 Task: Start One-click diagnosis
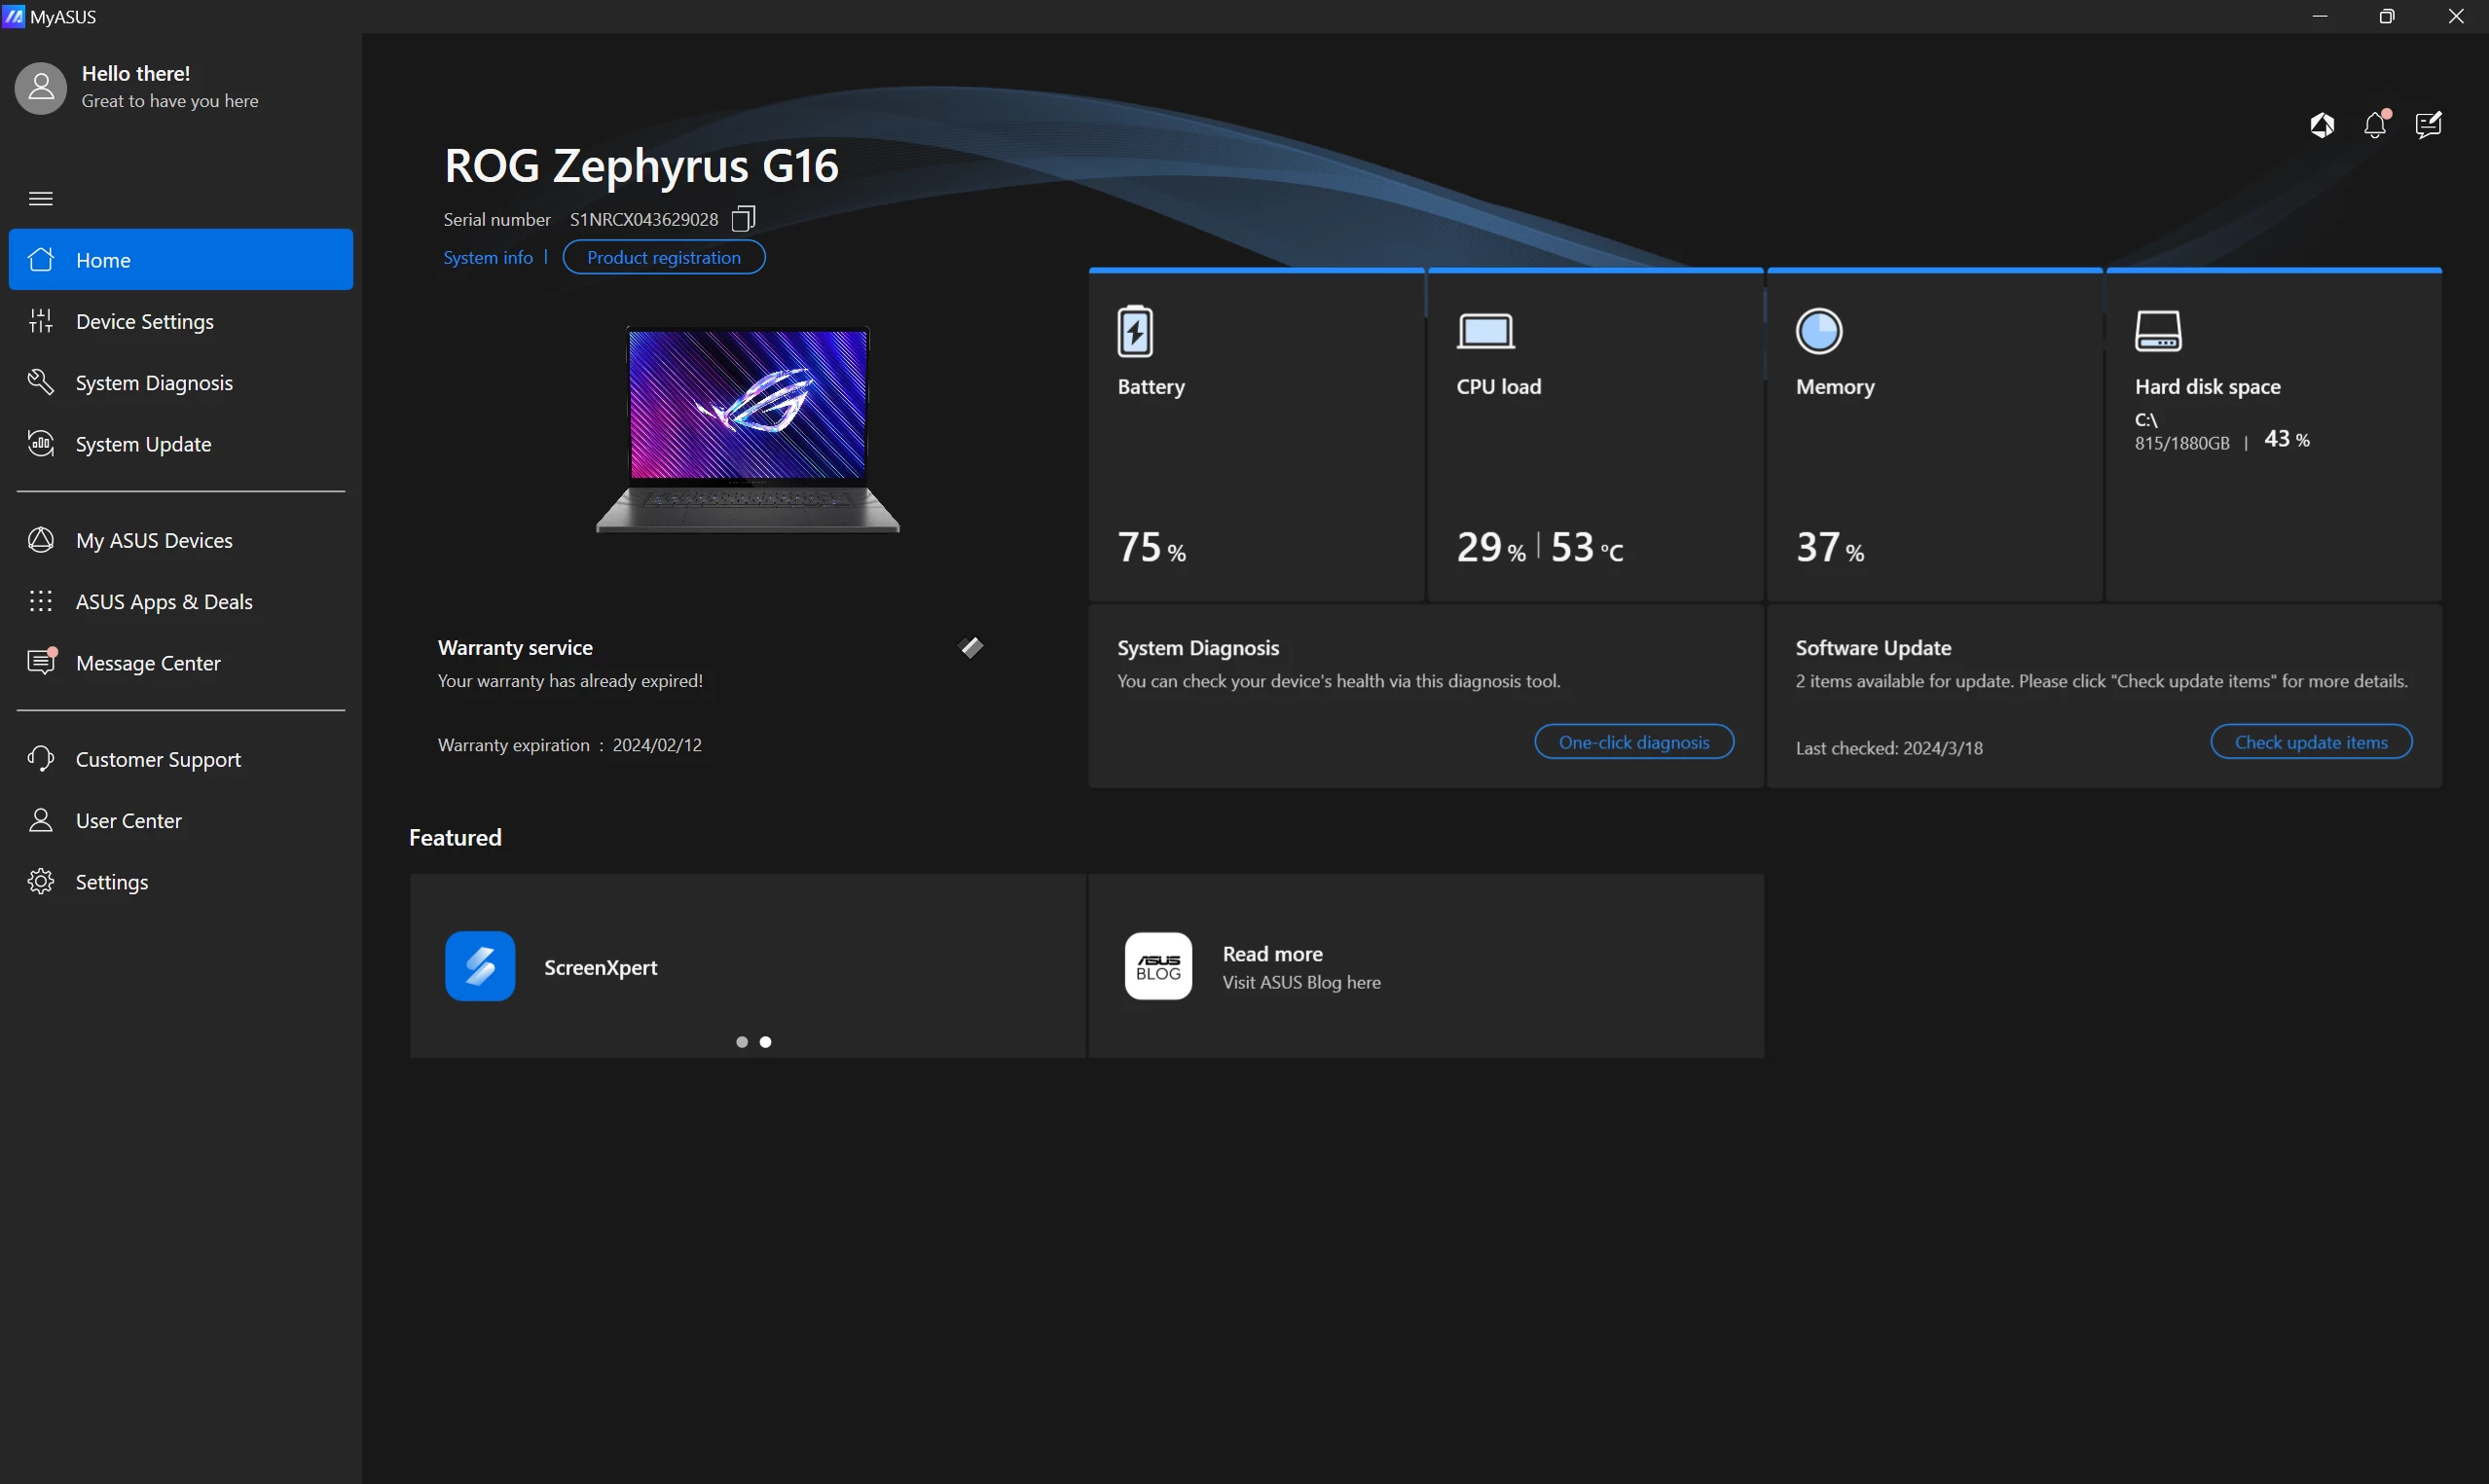pyautogui.click(x=1634, y=742)
